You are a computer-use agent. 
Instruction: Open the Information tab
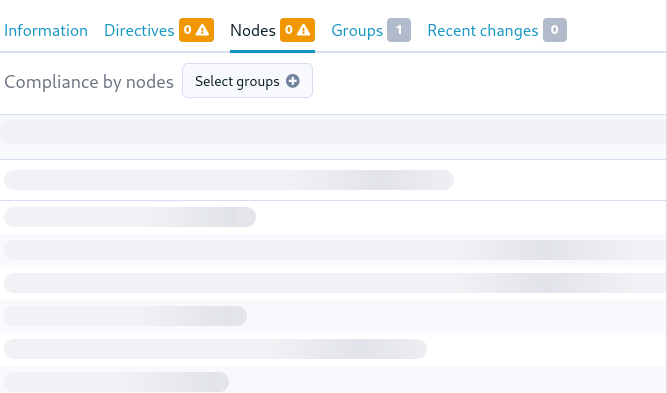[x=46, y=31]
